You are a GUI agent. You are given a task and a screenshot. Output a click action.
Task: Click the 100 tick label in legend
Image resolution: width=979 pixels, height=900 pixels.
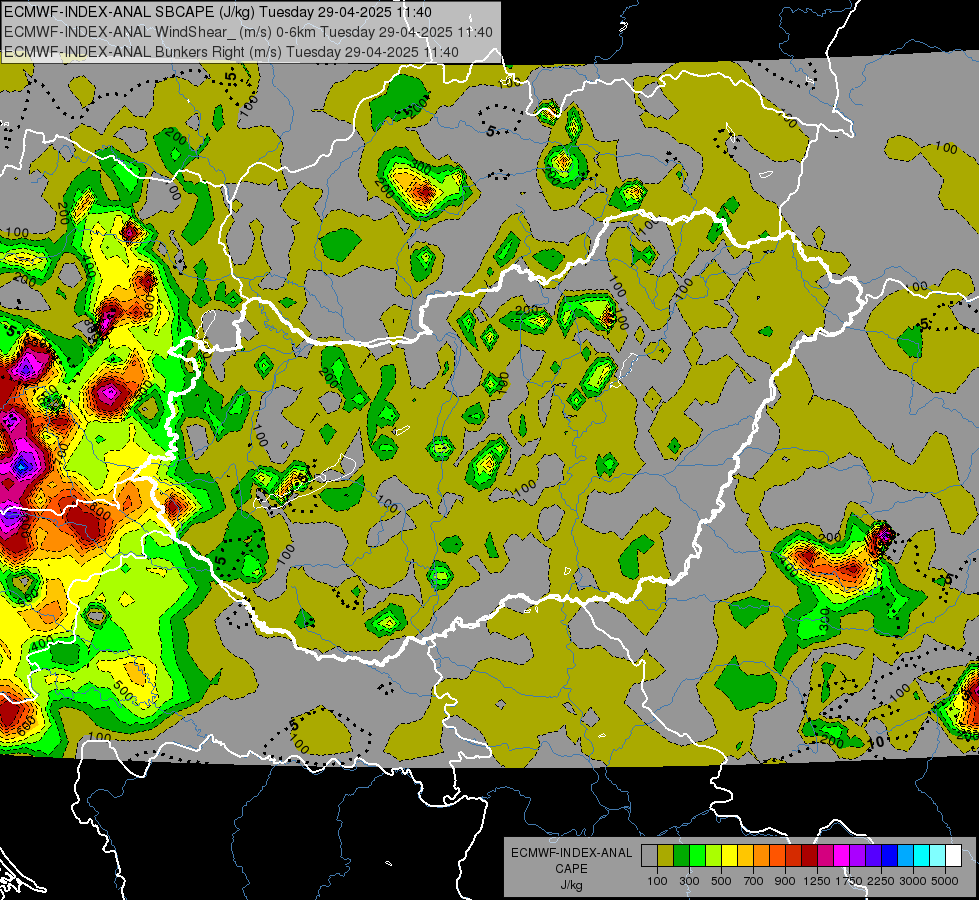(x=657, y=881)
